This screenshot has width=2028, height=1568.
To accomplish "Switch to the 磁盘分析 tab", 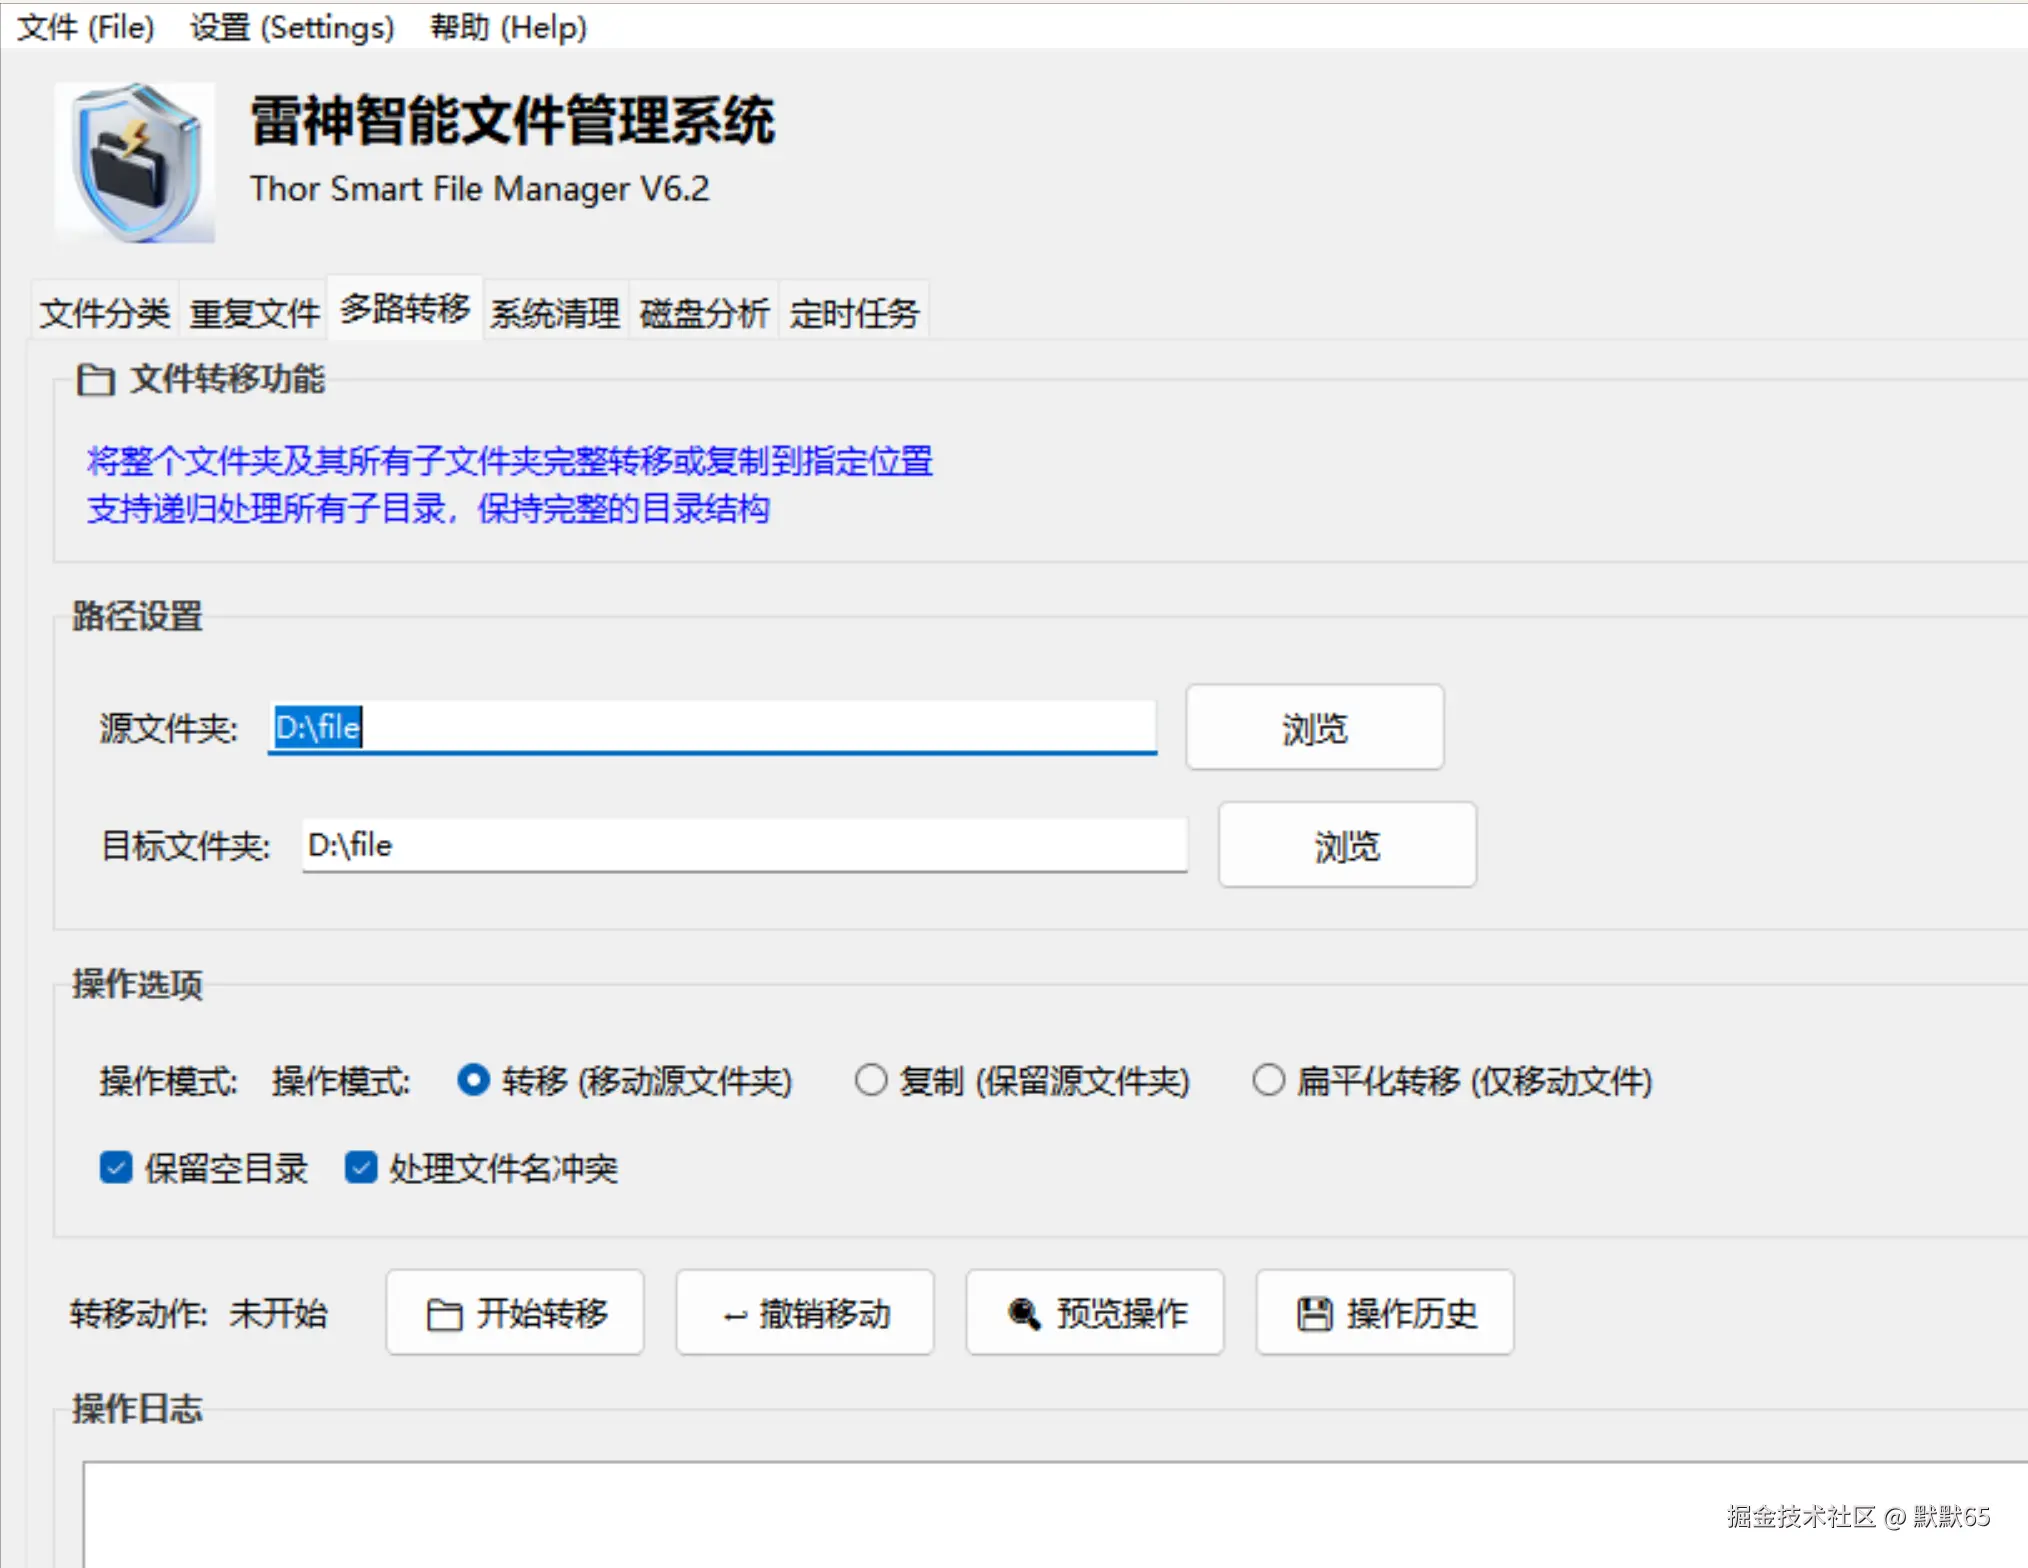I will (x=704, y=313).
